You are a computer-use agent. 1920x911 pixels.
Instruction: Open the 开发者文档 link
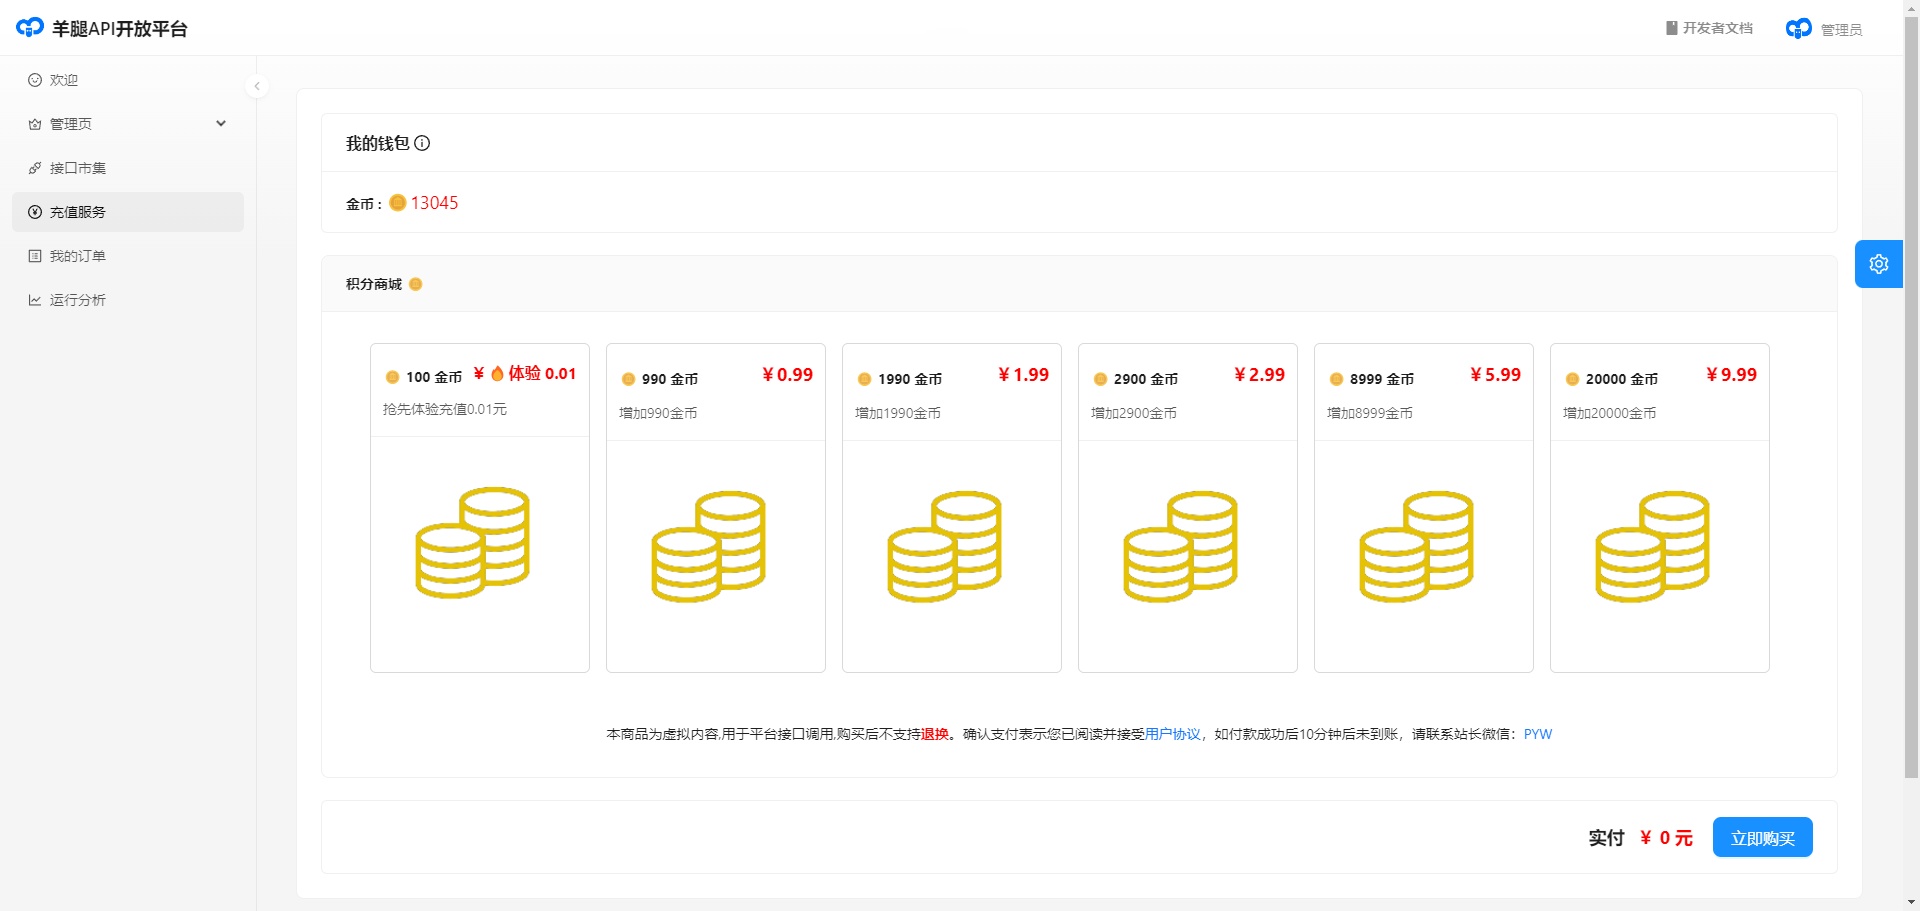coord(1709,28)
